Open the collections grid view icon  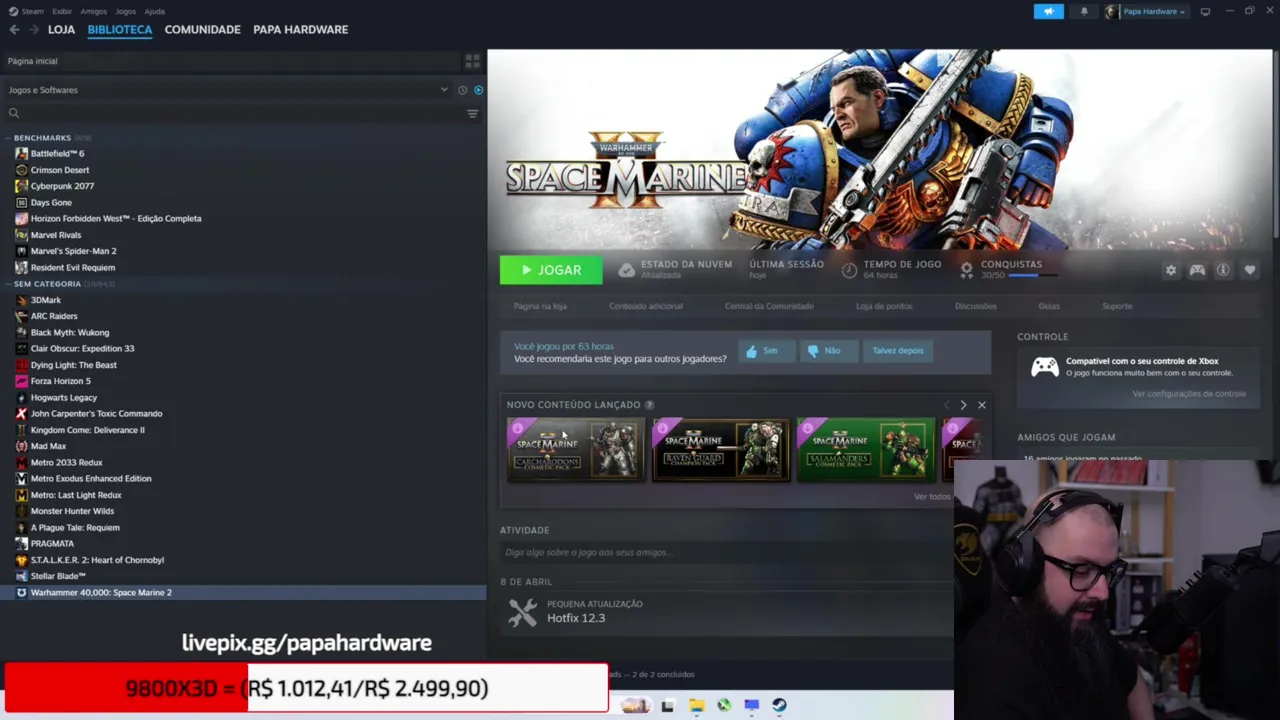472,61
